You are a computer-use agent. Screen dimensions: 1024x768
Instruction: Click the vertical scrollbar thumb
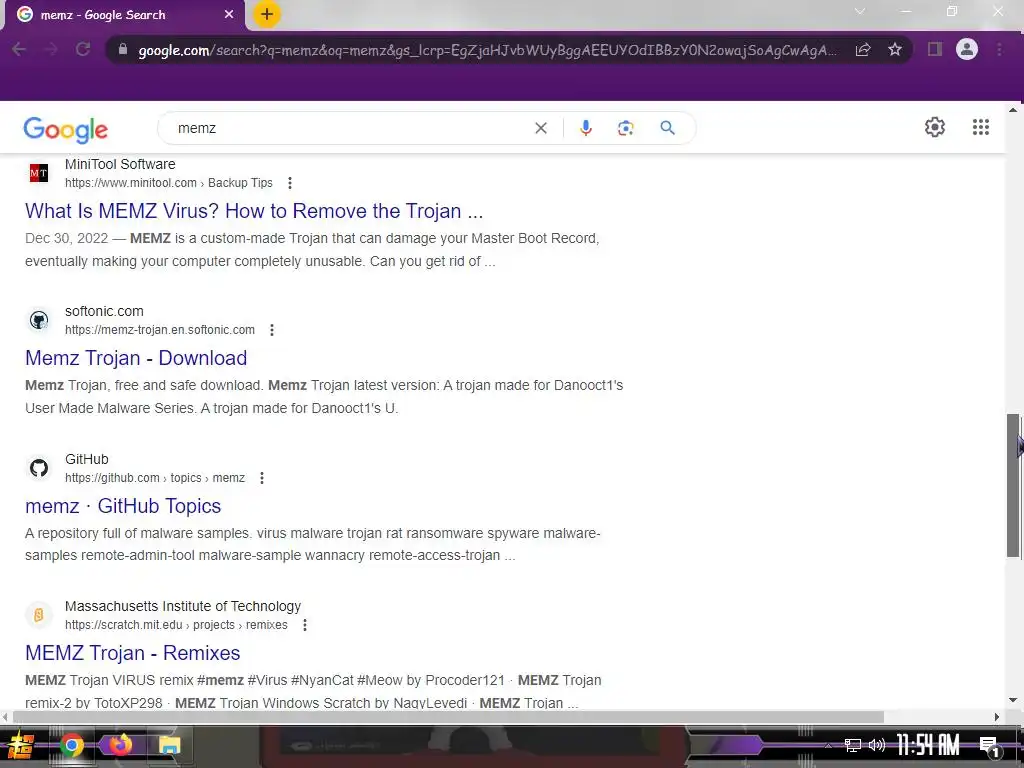1012,485
